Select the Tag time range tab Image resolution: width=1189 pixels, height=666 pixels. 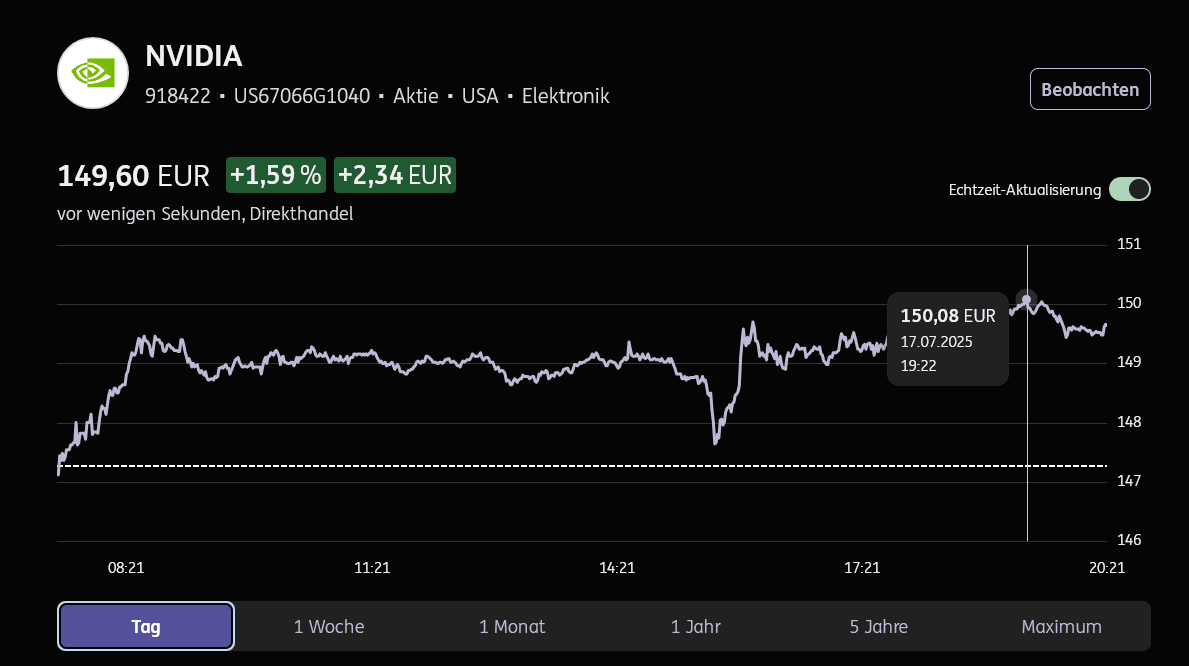[146, 627]
